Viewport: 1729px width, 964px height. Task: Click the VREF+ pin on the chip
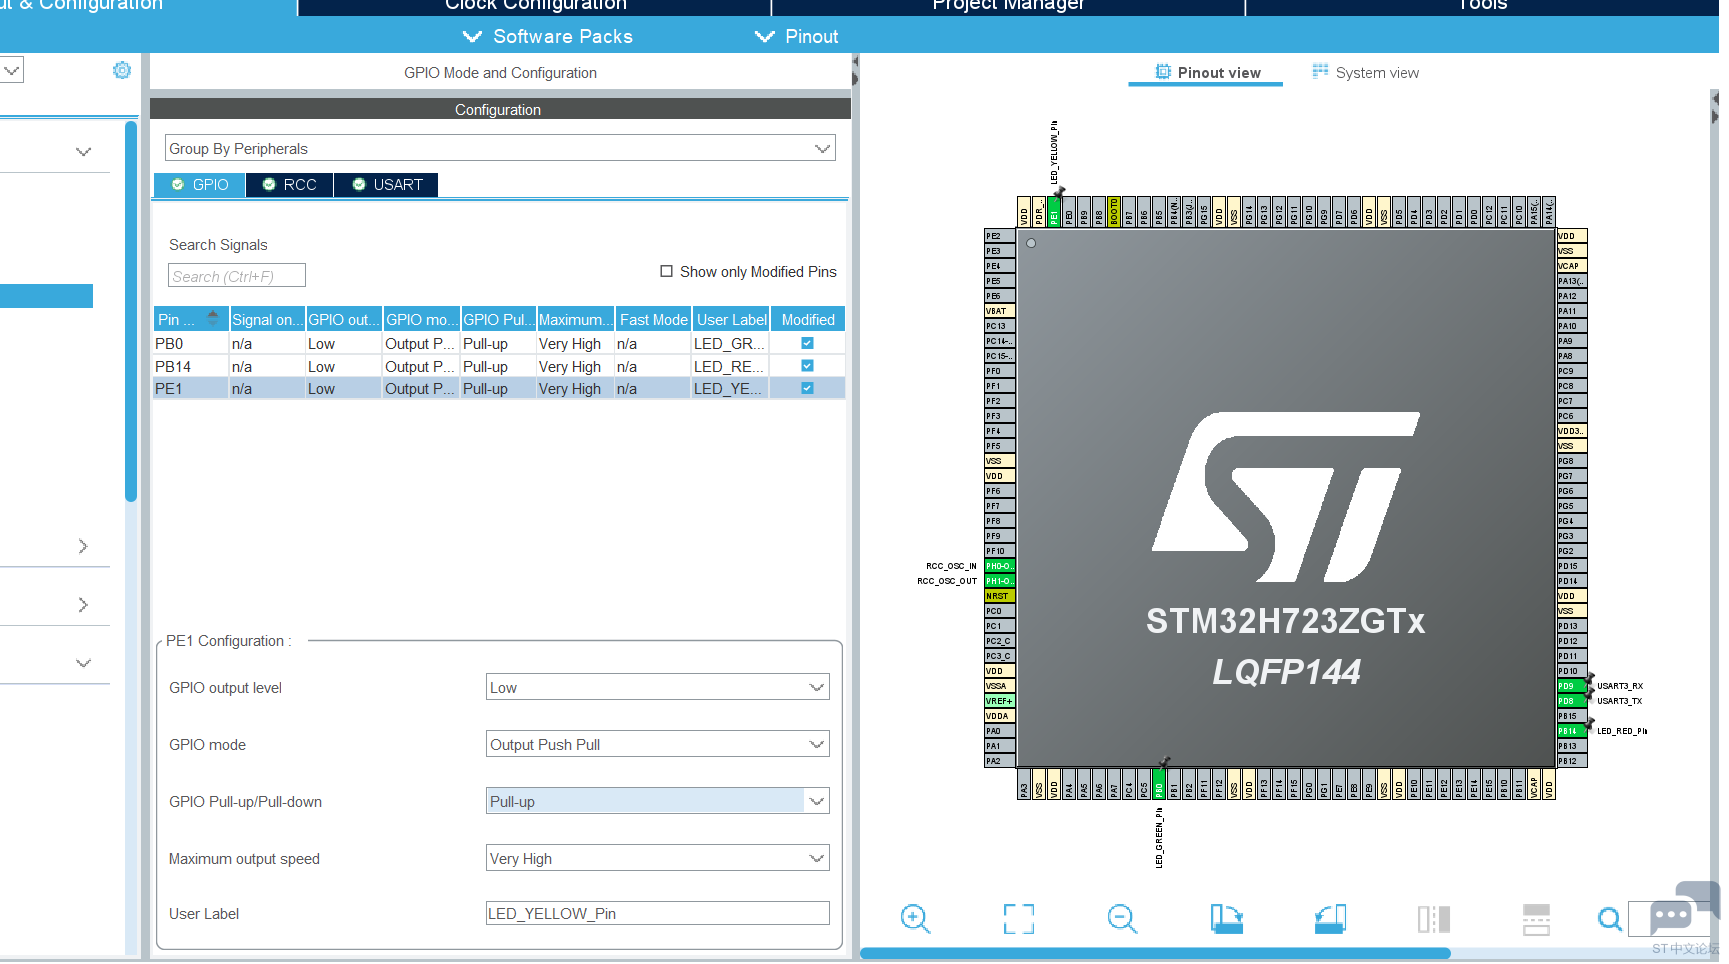pyautogui.click(x=1000, y=701)
